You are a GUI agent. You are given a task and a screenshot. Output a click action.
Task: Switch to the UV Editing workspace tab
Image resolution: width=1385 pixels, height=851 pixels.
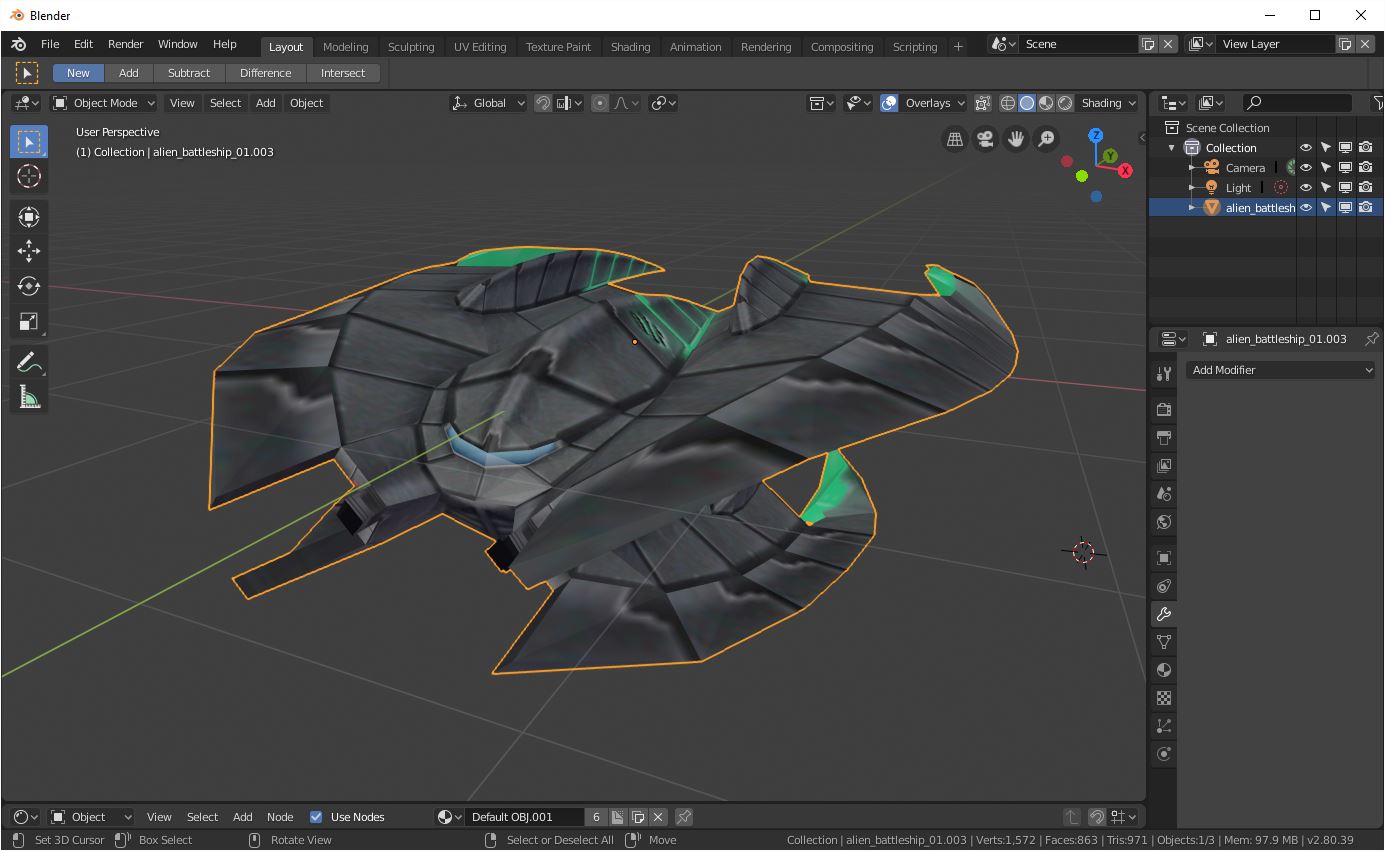480,47
